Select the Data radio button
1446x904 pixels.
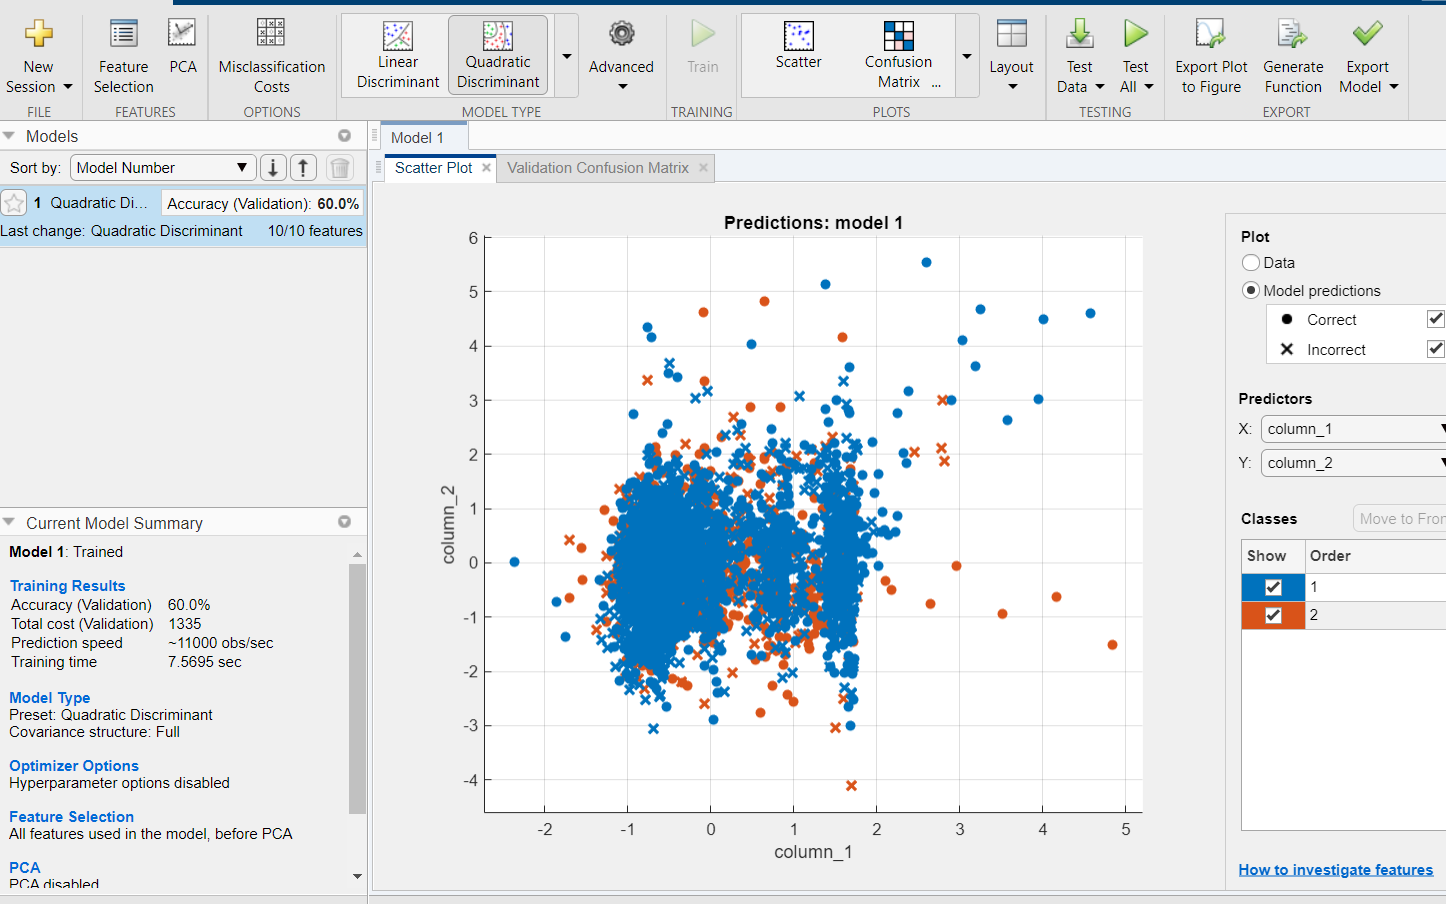point(1250,262)
